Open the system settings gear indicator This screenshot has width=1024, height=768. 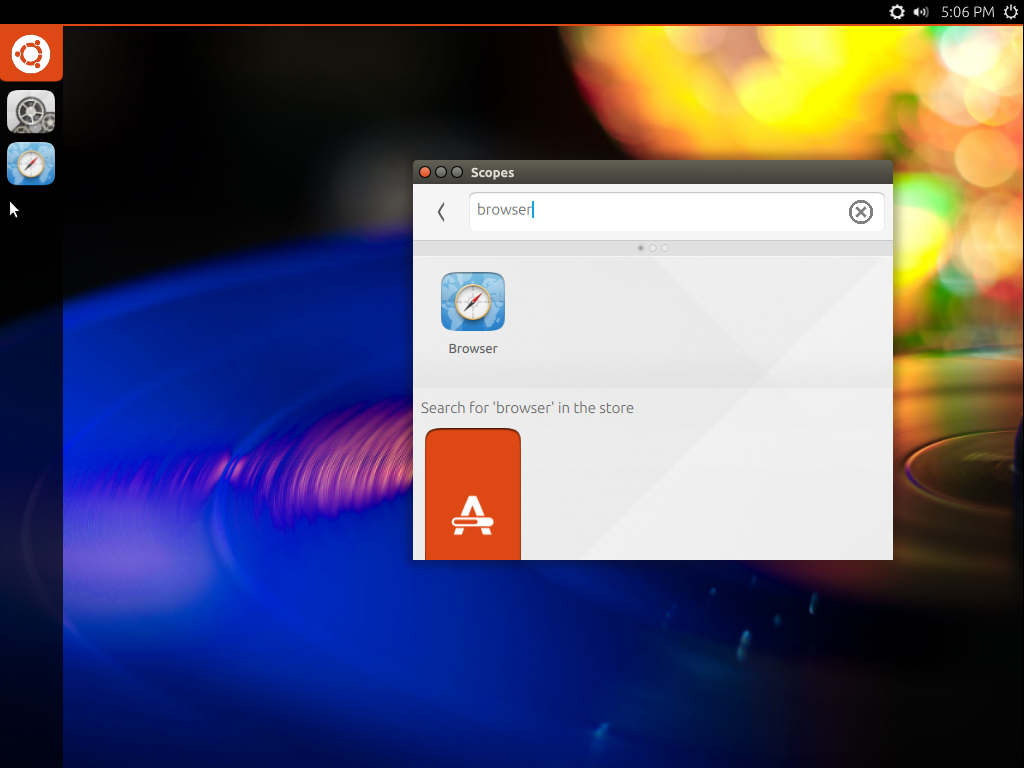click(897, 12)
